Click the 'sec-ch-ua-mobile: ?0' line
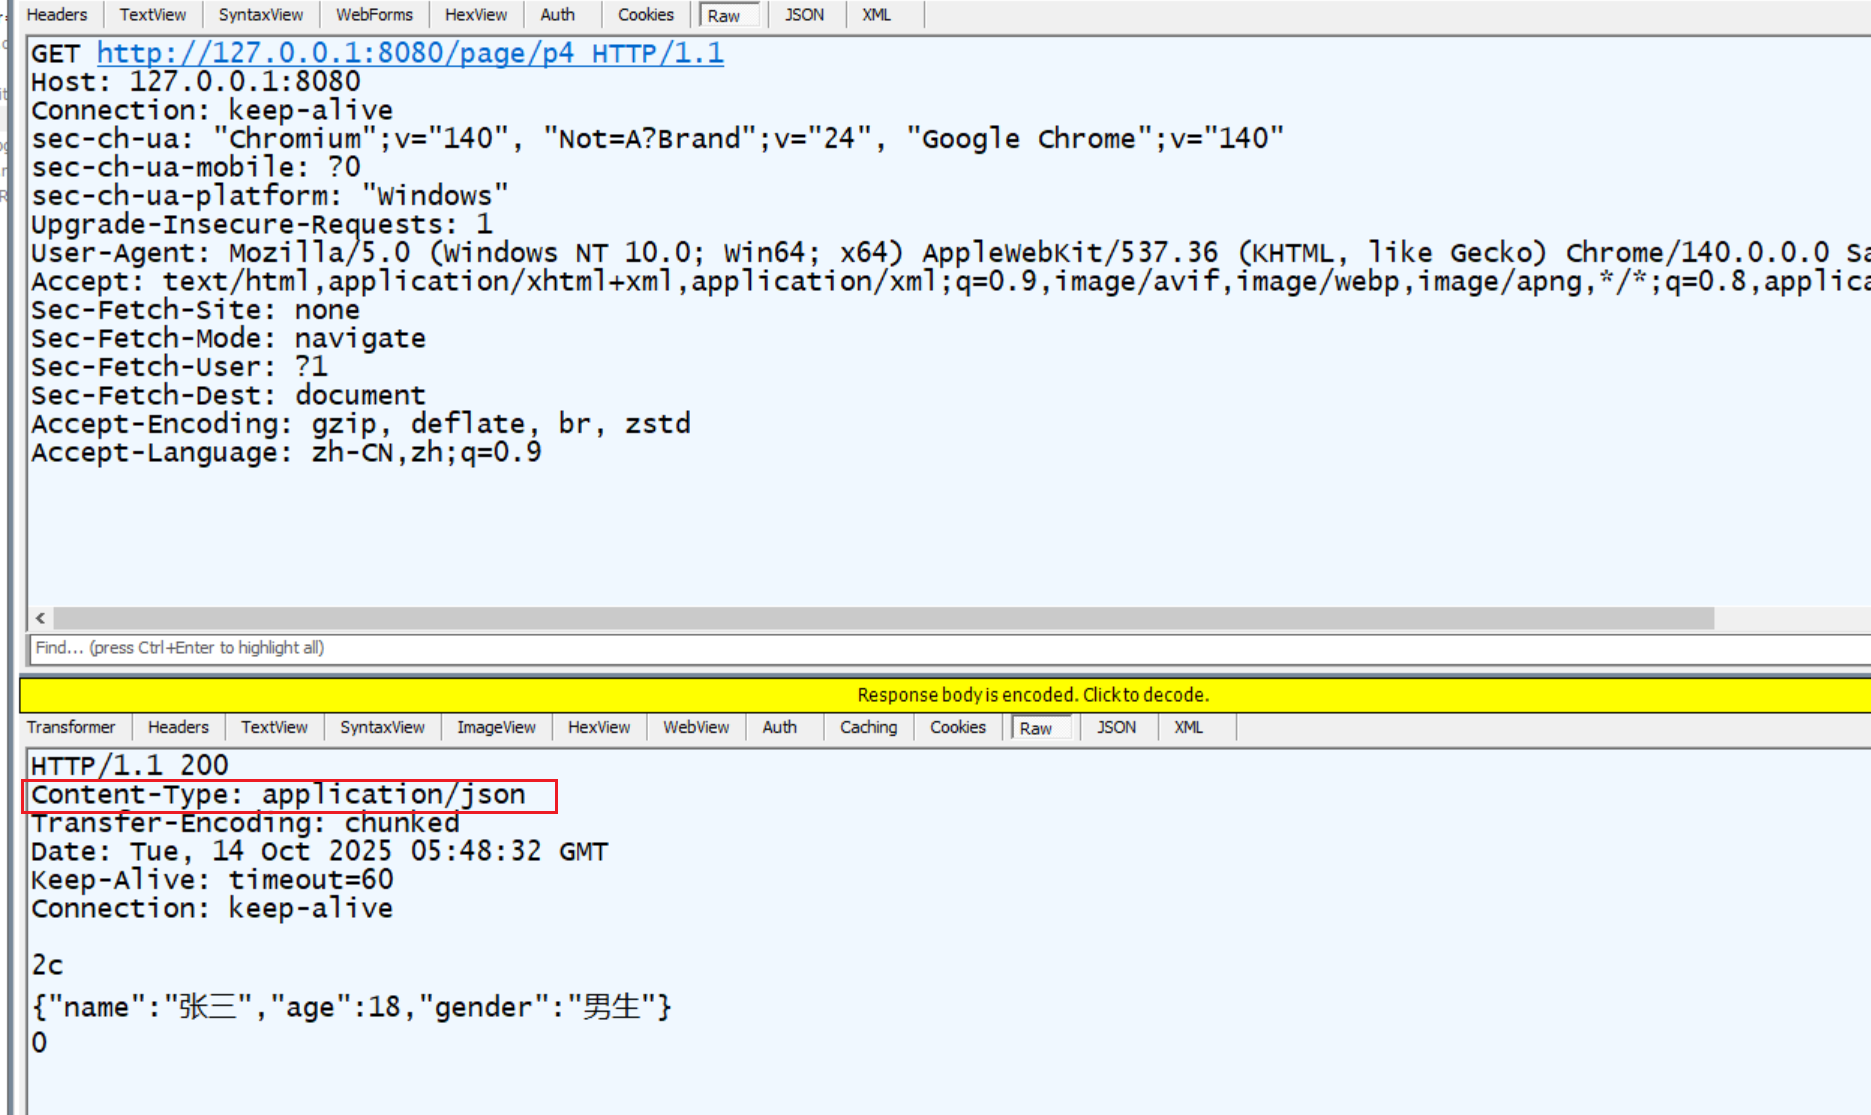Screen dimensions: 1871x1115 [195, 167]
